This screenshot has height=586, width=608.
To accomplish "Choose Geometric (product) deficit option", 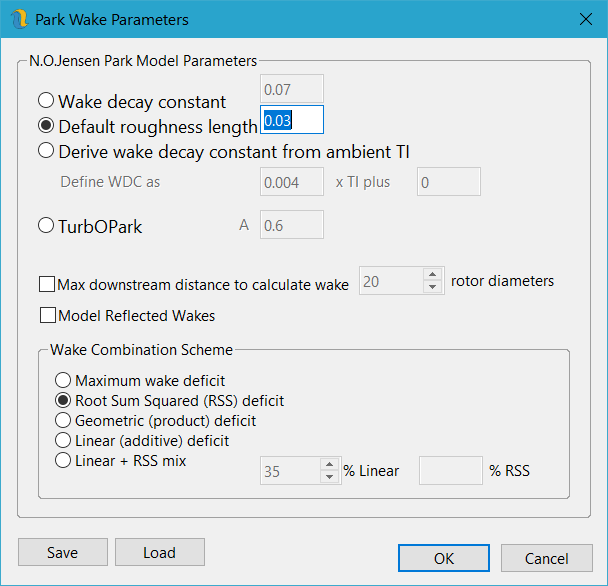I will [x=63, y=420].
